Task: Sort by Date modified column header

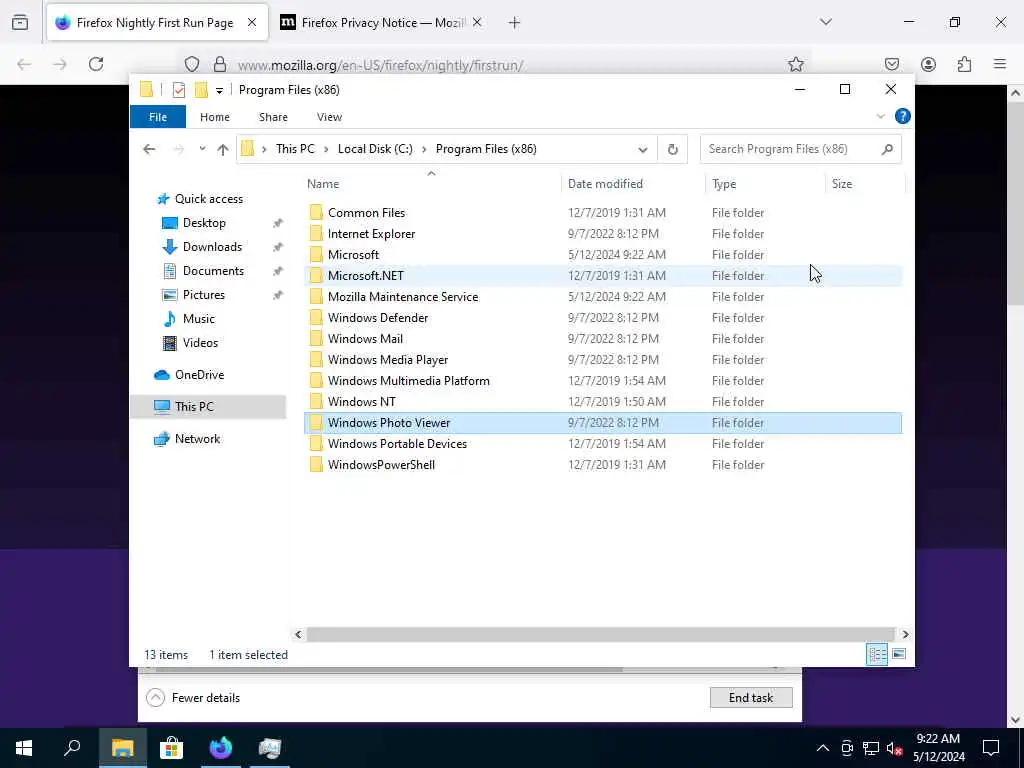Action: coord(632,184)
